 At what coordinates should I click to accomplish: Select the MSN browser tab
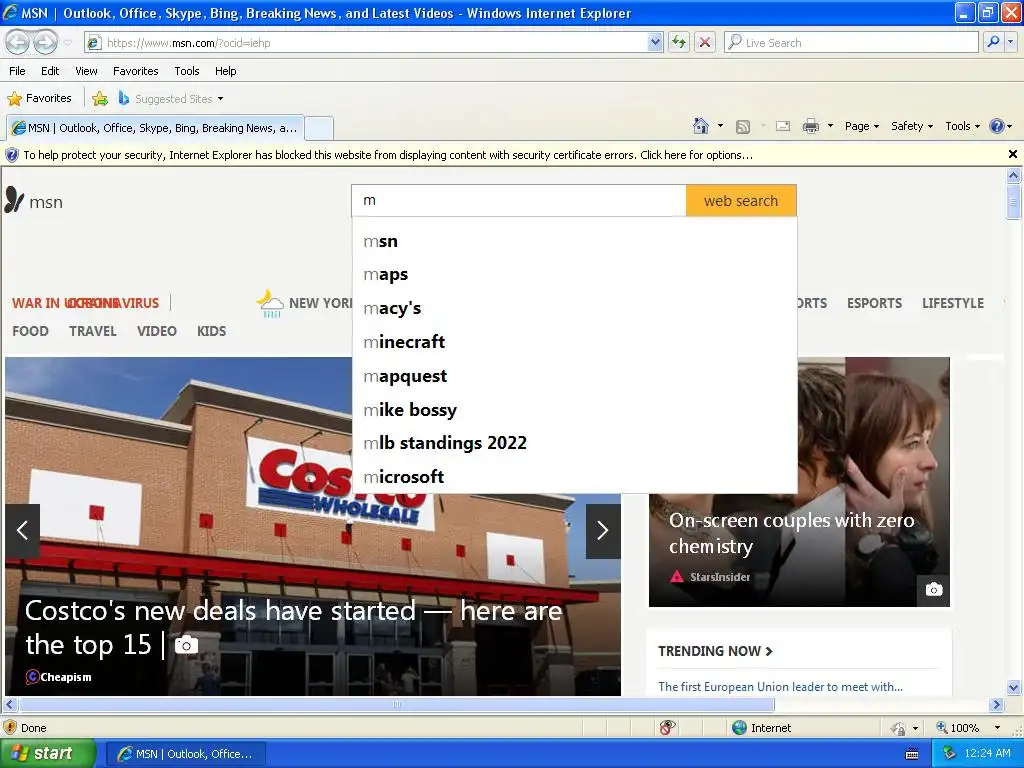155,128
